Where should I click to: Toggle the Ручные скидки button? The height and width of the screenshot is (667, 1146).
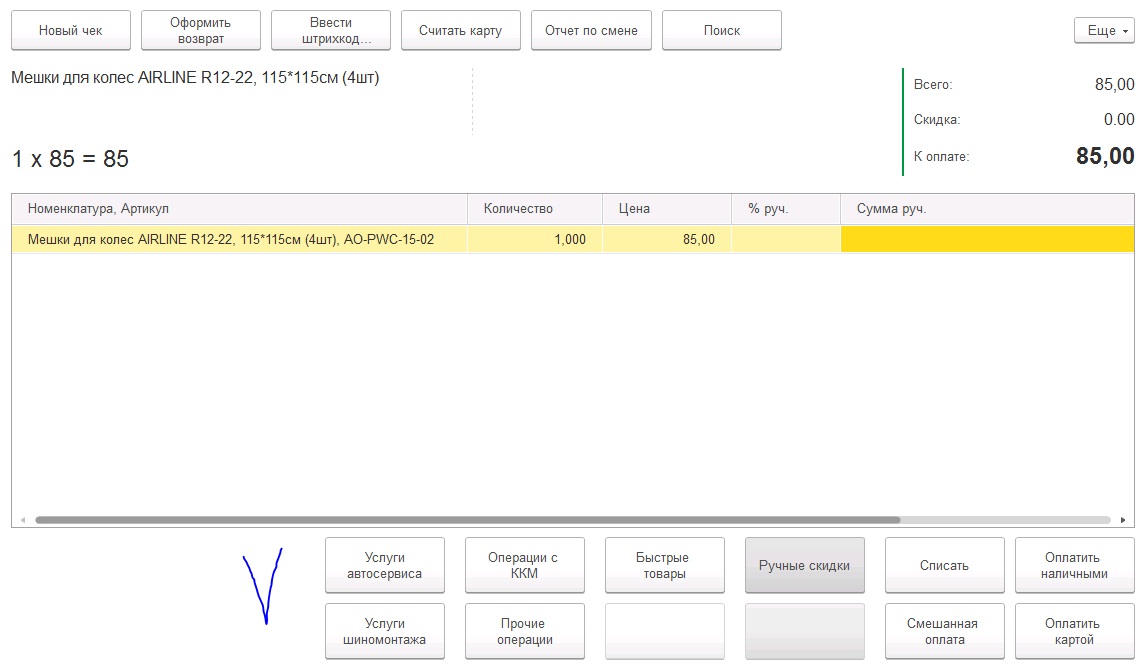click(804, 566)
